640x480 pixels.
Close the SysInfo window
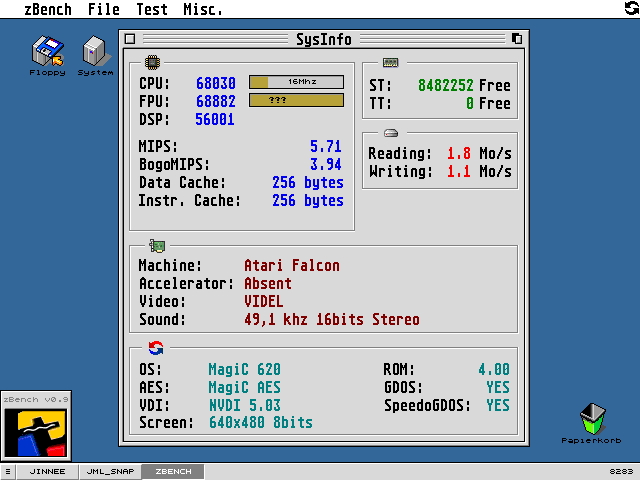(x=130, y=39)
